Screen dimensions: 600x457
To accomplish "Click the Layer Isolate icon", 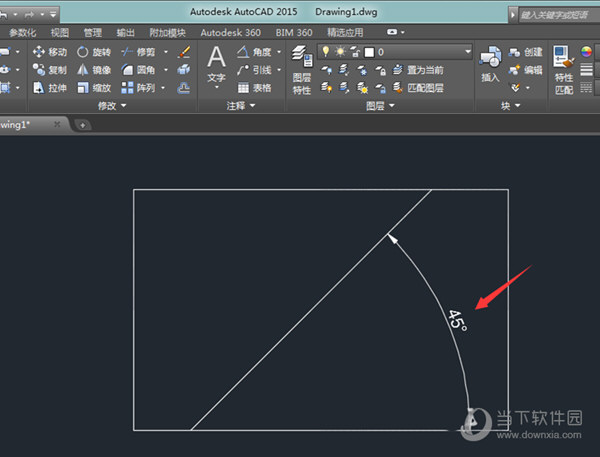I will click(x=344, y=70).
